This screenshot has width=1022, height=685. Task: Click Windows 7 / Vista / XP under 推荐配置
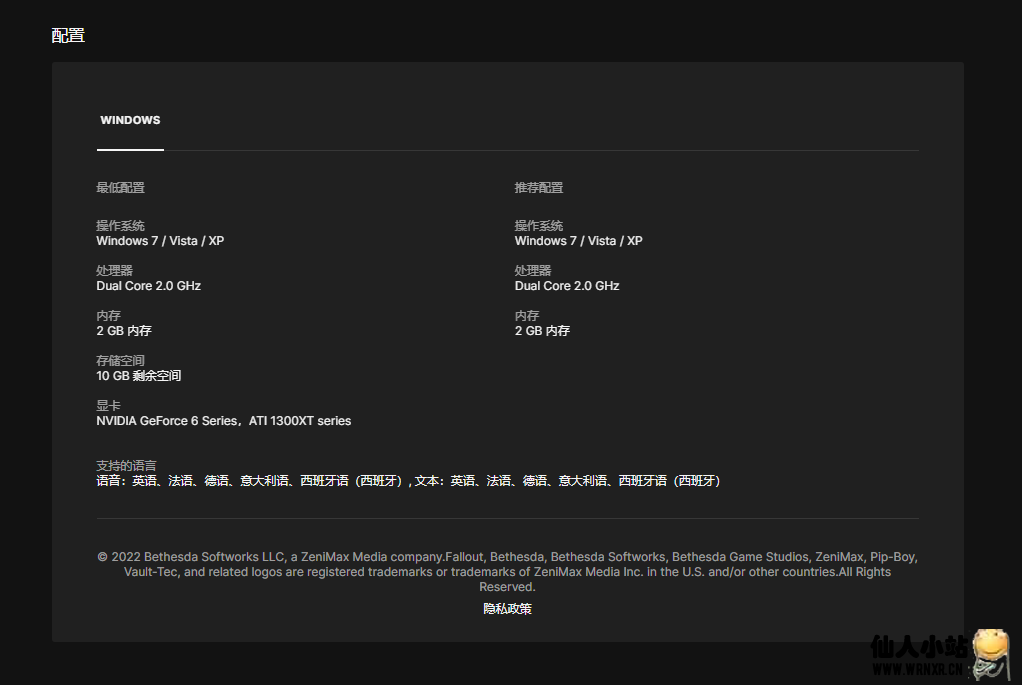point(578,241)
